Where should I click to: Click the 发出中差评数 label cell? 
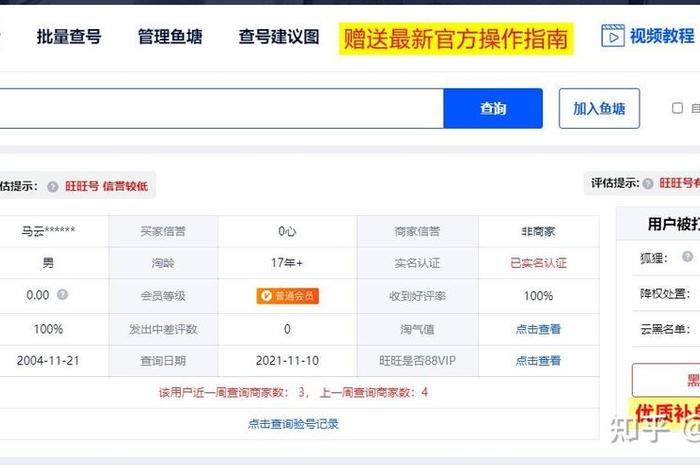pos(163,329)
